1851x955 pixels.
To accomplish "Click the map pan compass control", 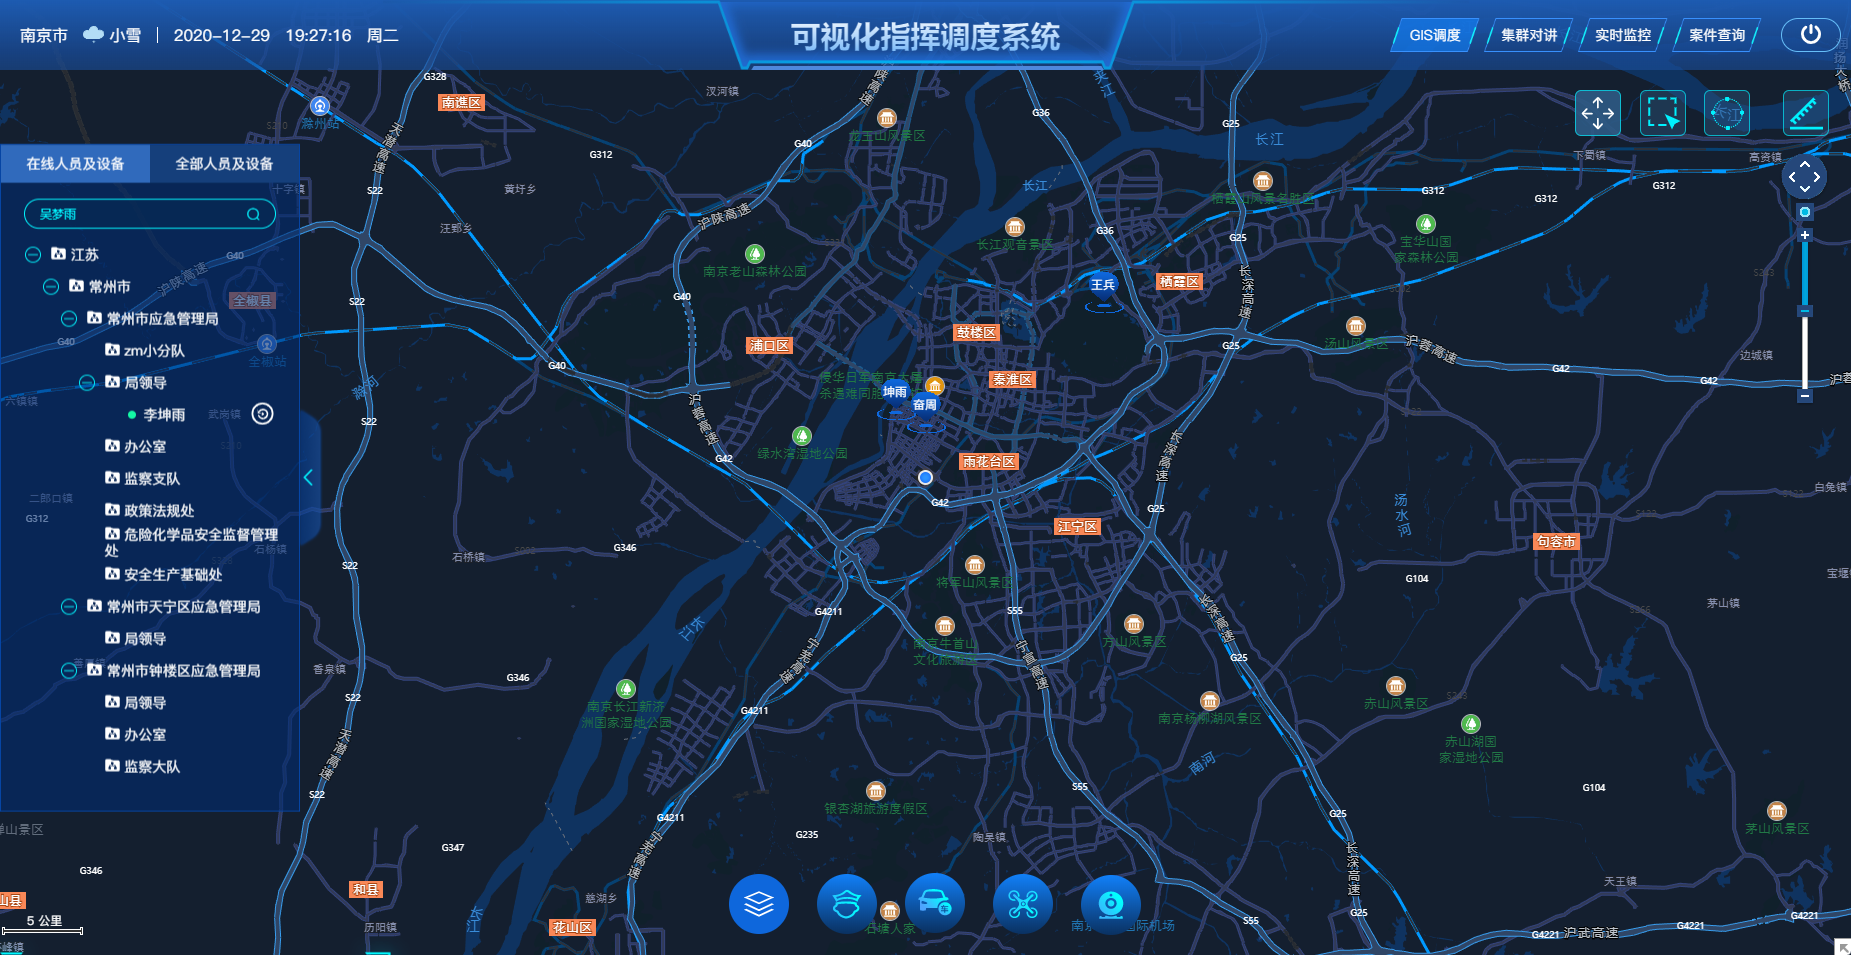I will (1804, 177).
